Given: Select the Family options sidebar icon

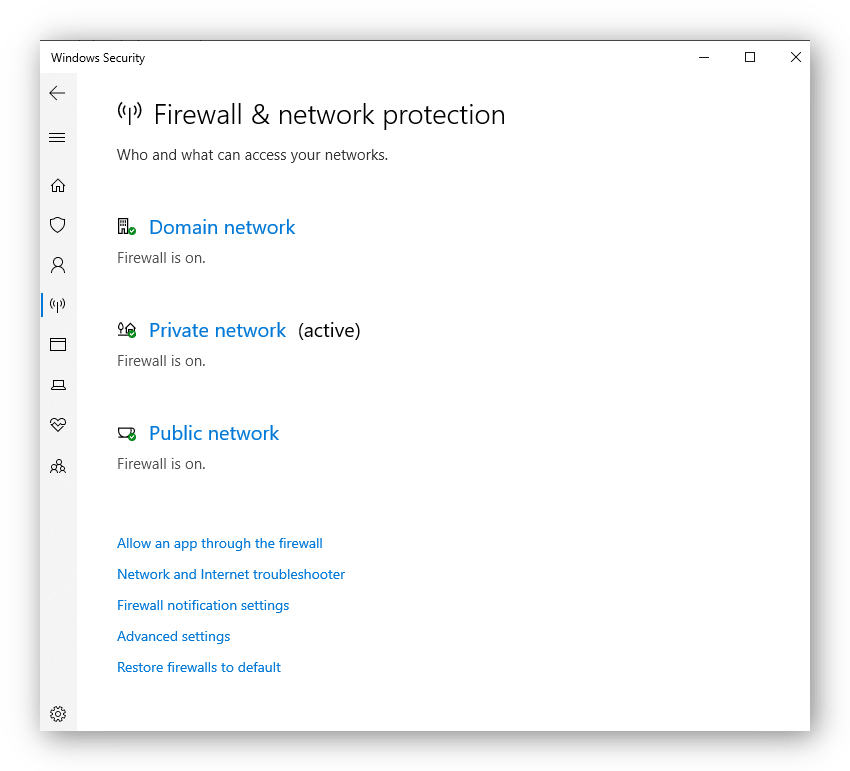Looking at the screenshot, I should (57, 466).
